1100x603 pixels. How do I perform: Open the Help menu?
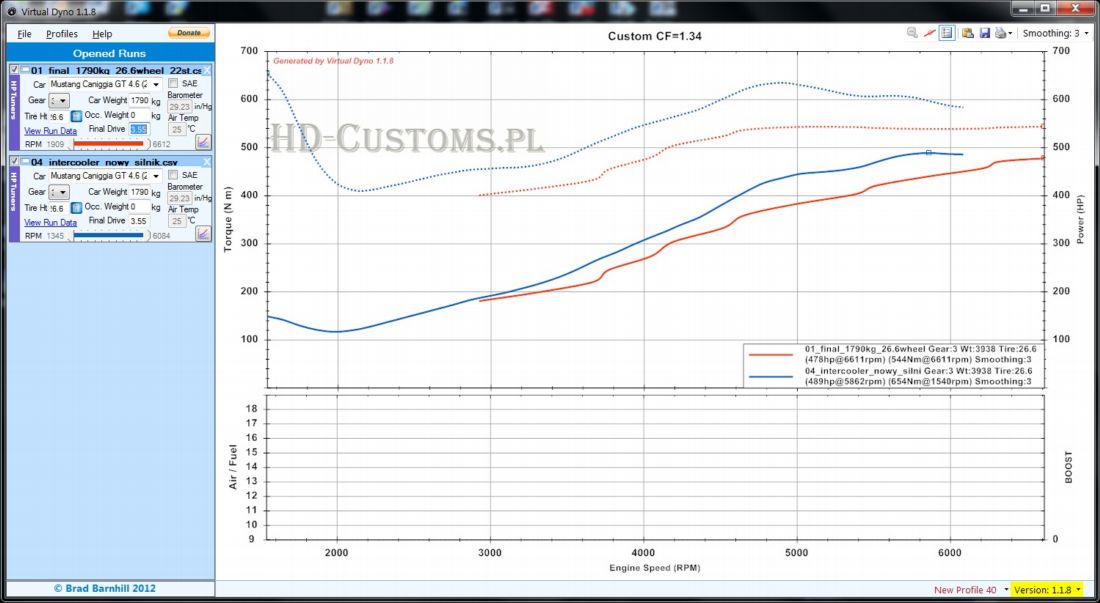click(102, 34)
